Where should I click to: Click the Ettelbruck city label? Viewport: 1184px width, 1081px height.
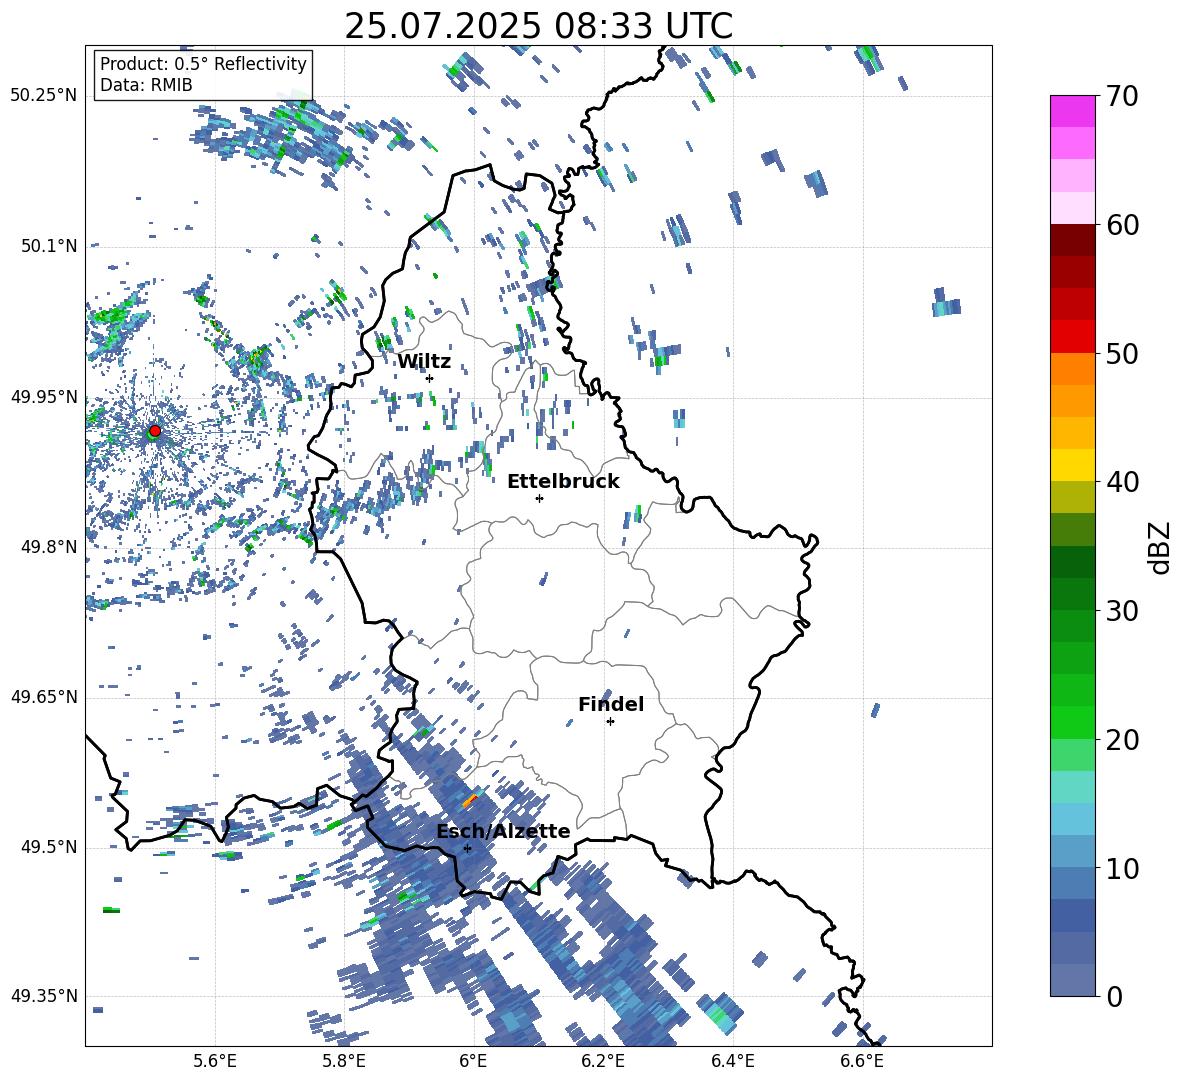click(x=563, y=482)
